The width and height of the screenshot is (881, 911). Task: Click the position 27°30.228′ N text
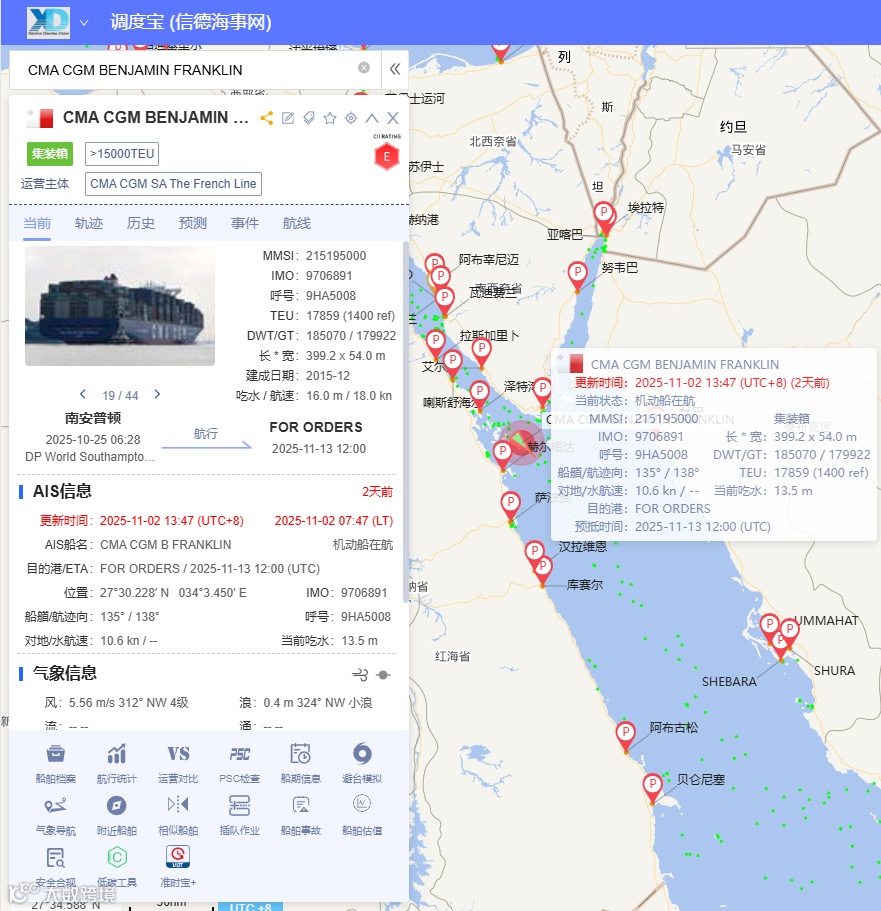click(134, 593)
